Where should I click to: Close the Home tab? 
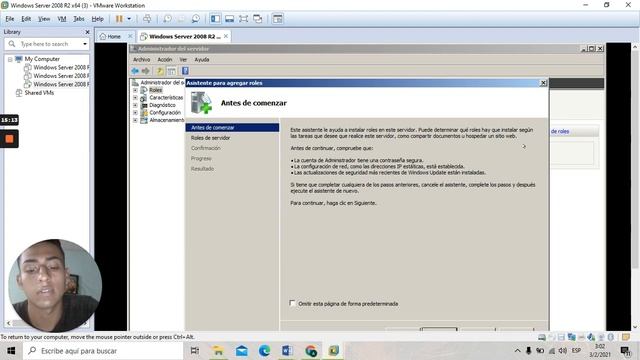coord(130,36)
